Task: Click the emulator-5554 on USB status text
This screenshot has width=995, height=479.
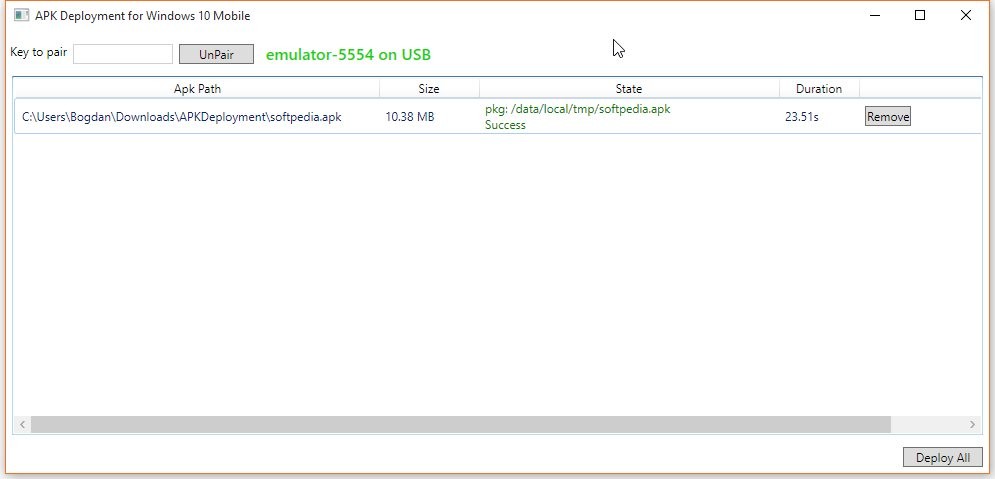Action: (348, 55)
